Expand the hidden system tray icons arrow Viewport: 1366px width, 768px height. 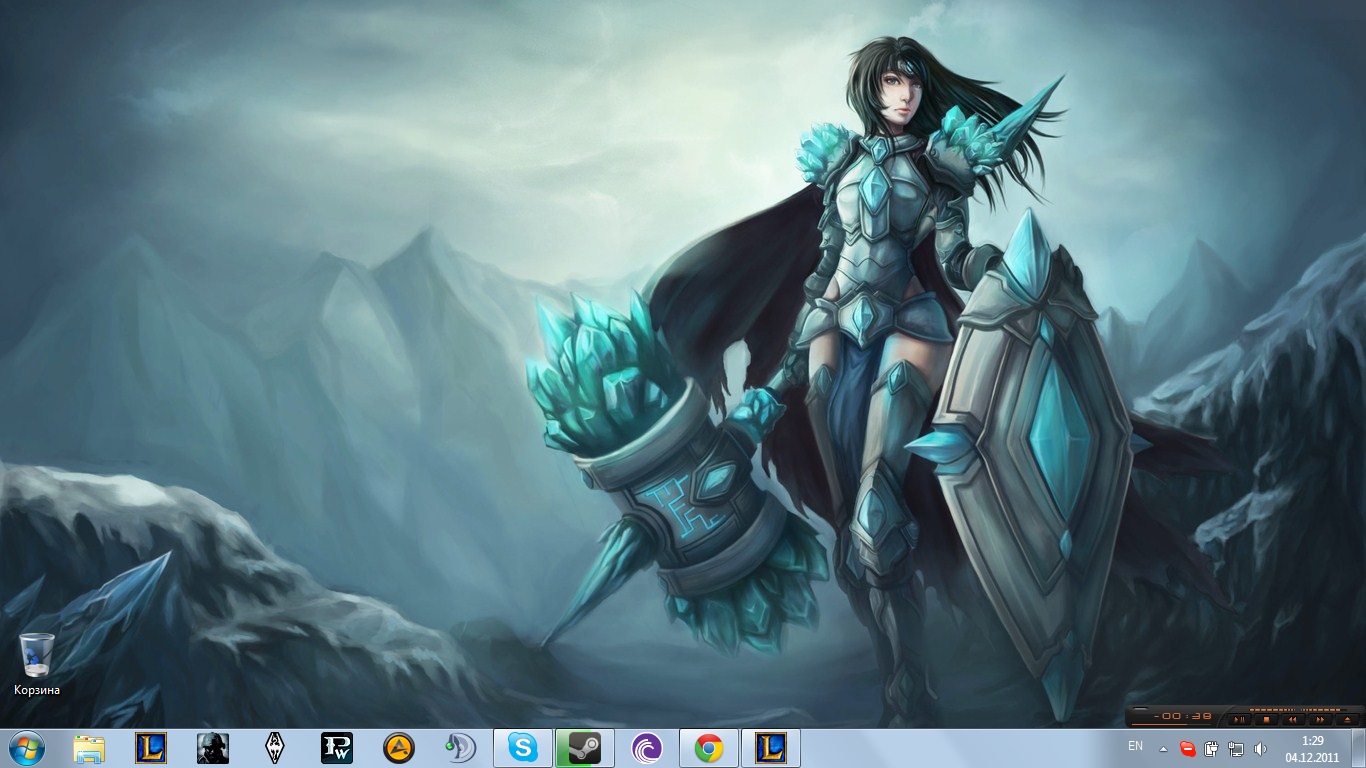1163,748
